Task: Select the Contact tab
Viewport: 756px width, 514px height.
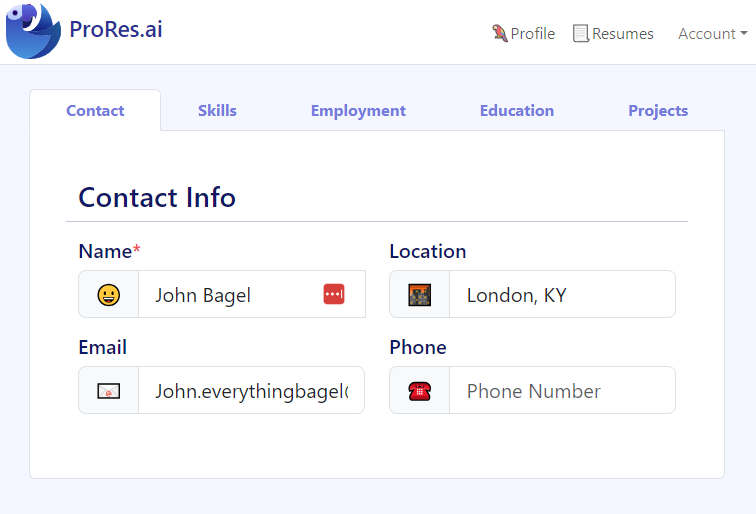Action: coord(95,110)
